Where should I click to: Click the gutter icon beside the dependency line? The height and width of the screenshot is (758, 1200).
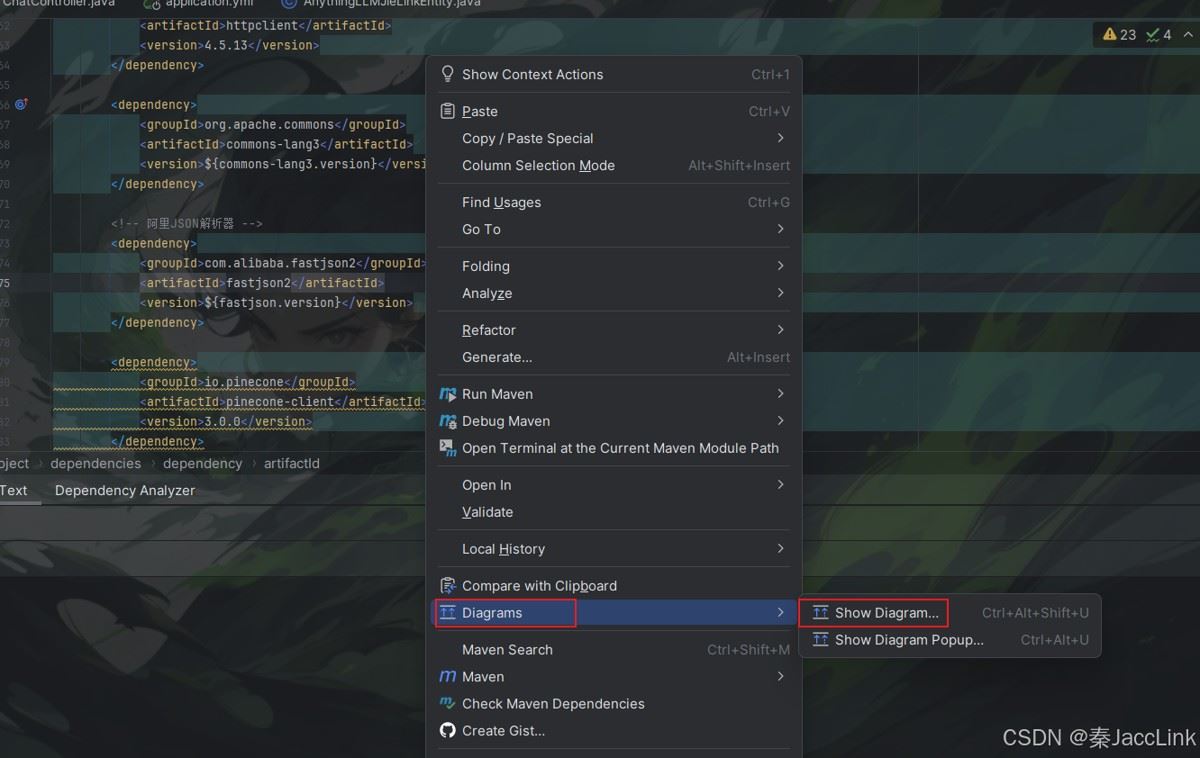tap(22, 104)
